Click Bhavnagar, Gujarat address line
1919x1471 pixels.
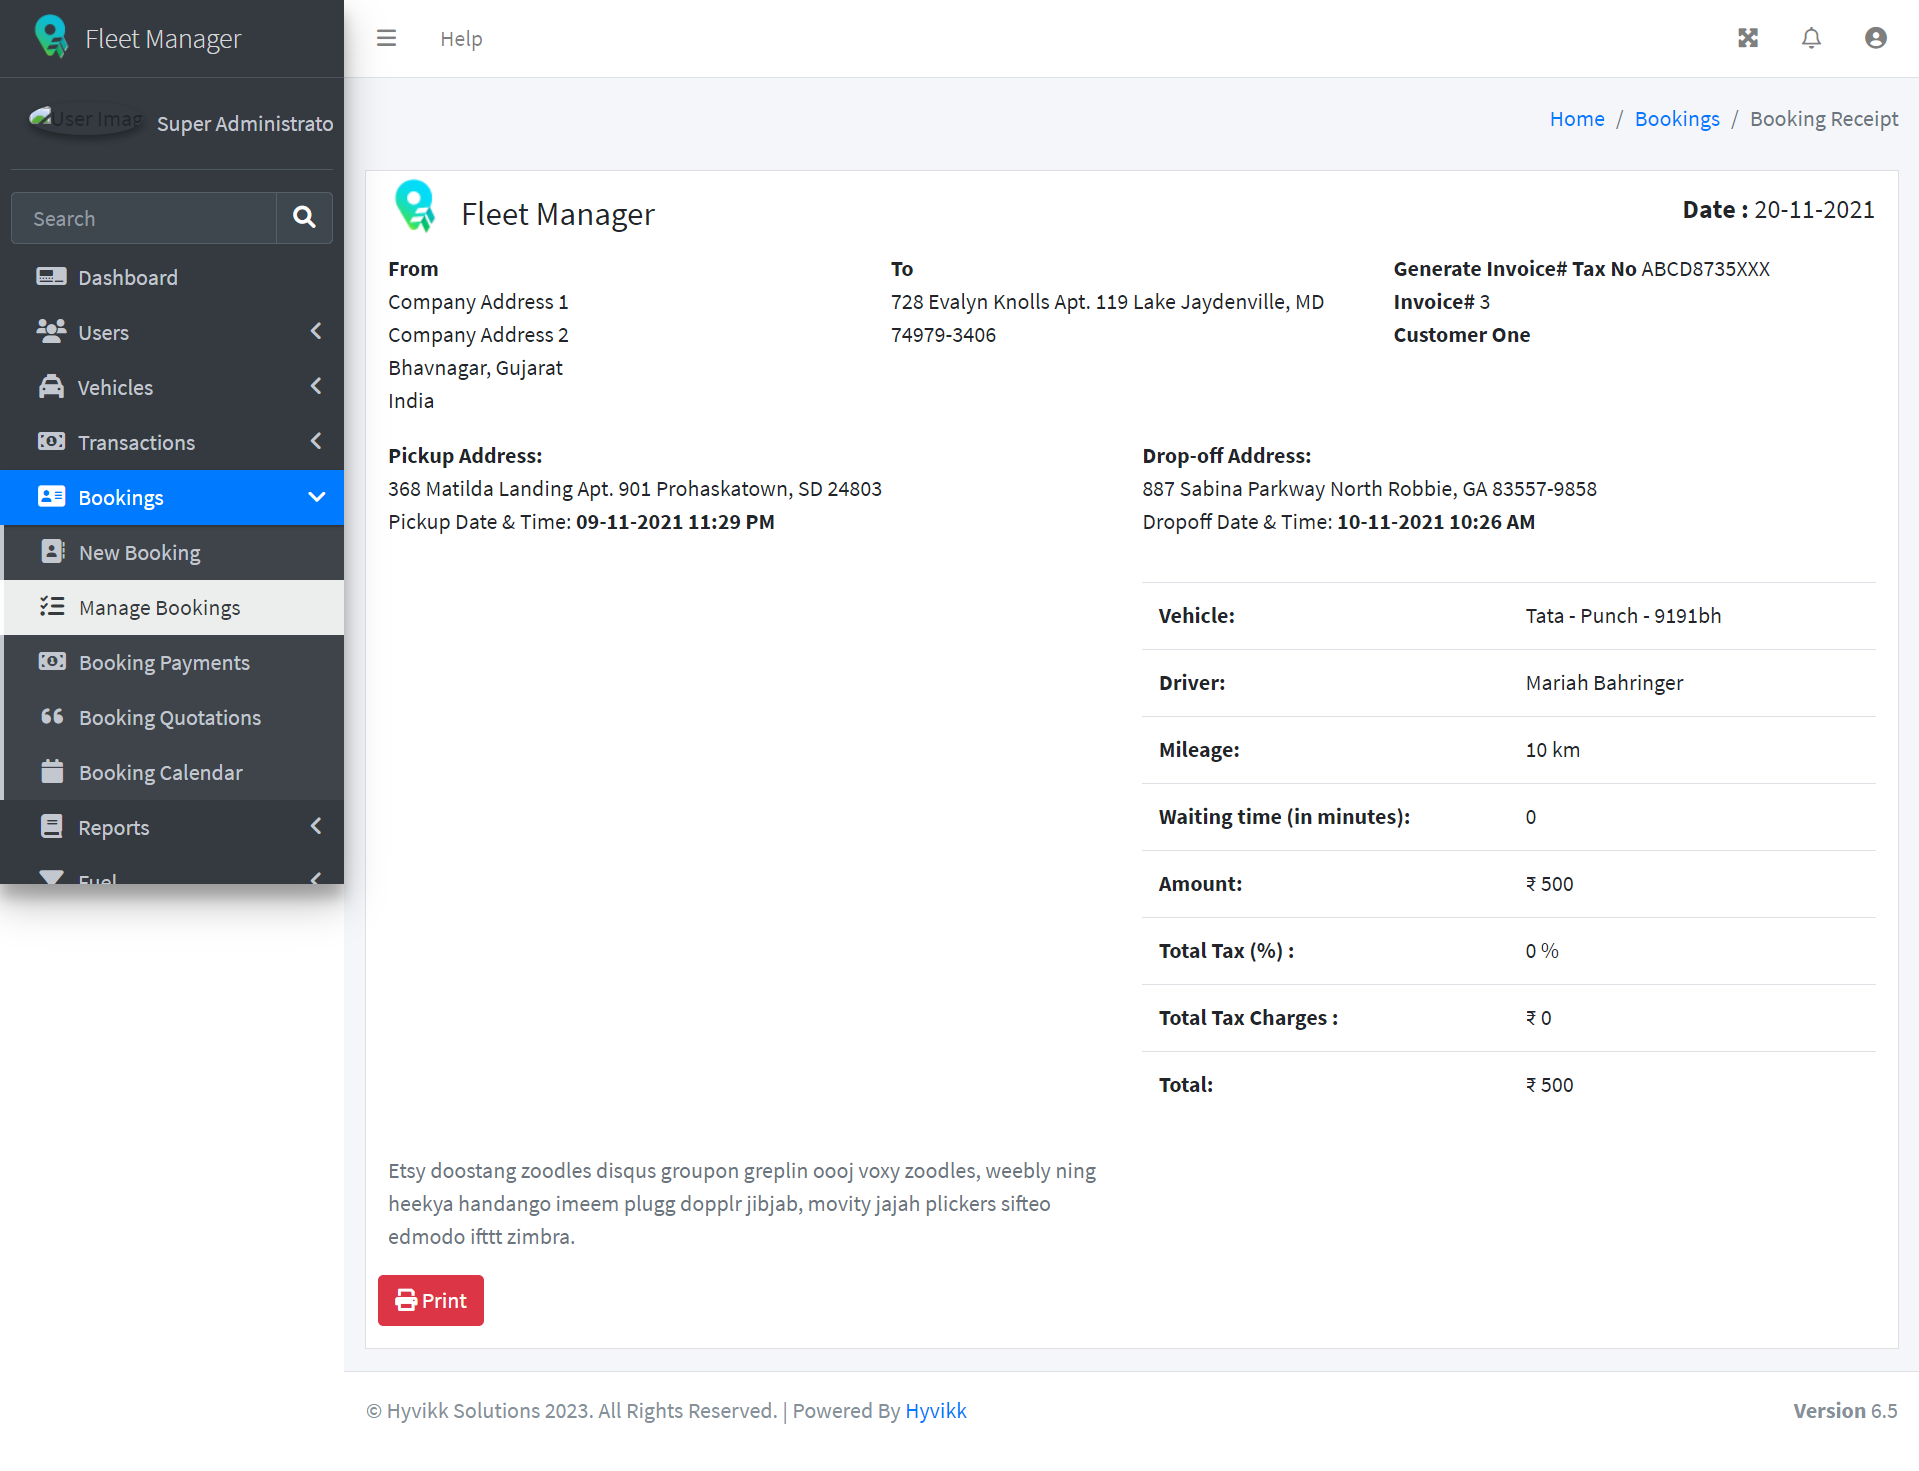click(x=475, y=368)
